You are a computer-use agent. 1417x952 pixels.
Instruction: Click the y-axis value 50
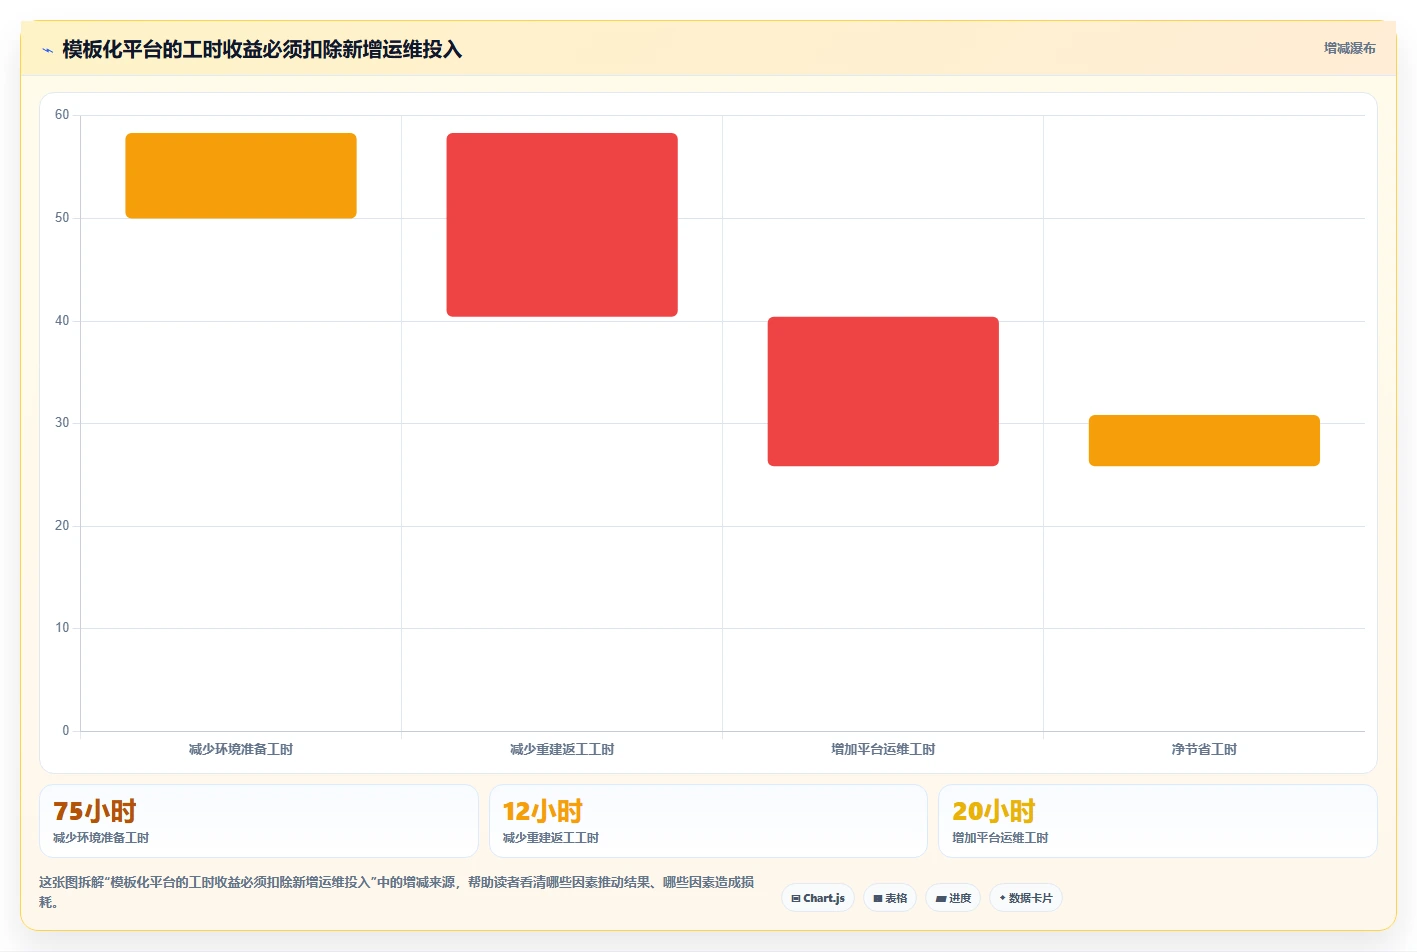point(62,218)
